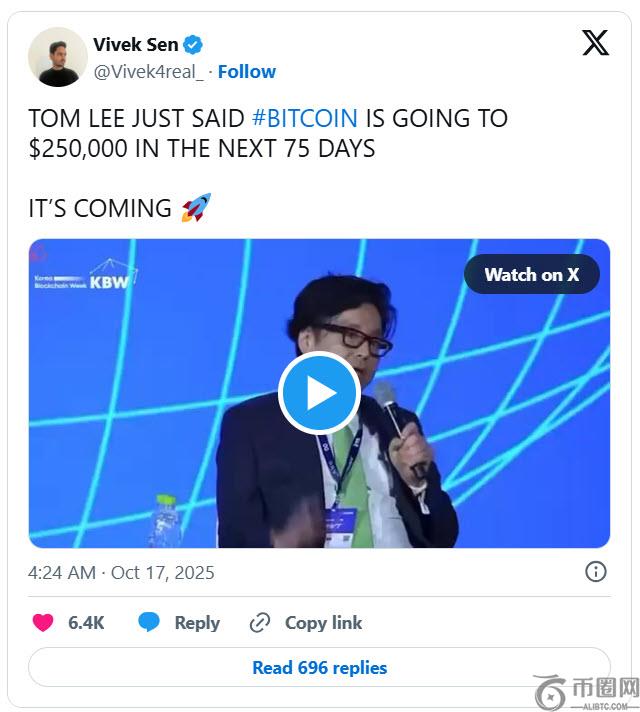Open the @Vivek4real_ handle

pyautogui.click(x=149, y=72)
